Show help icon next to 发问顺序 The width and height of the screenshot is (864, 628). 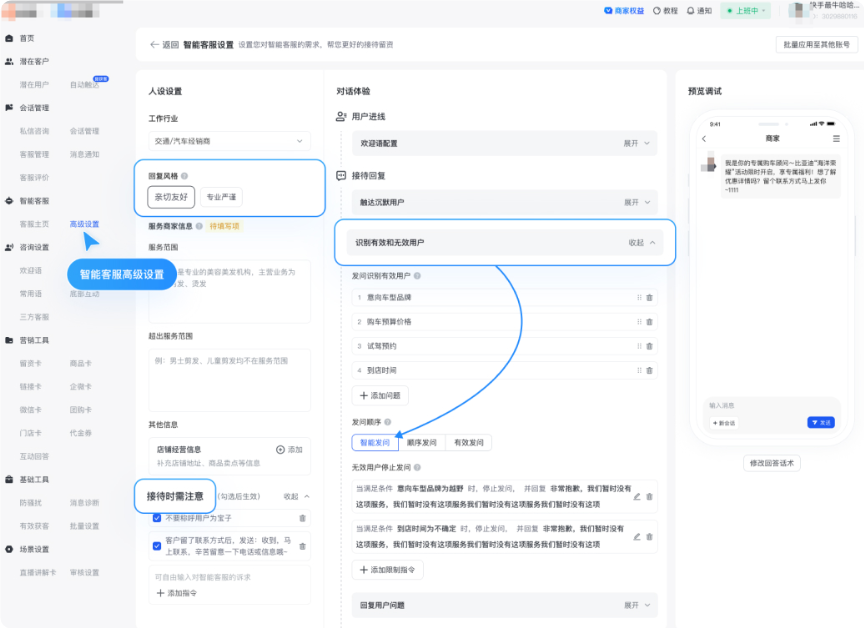click(388, 422)
